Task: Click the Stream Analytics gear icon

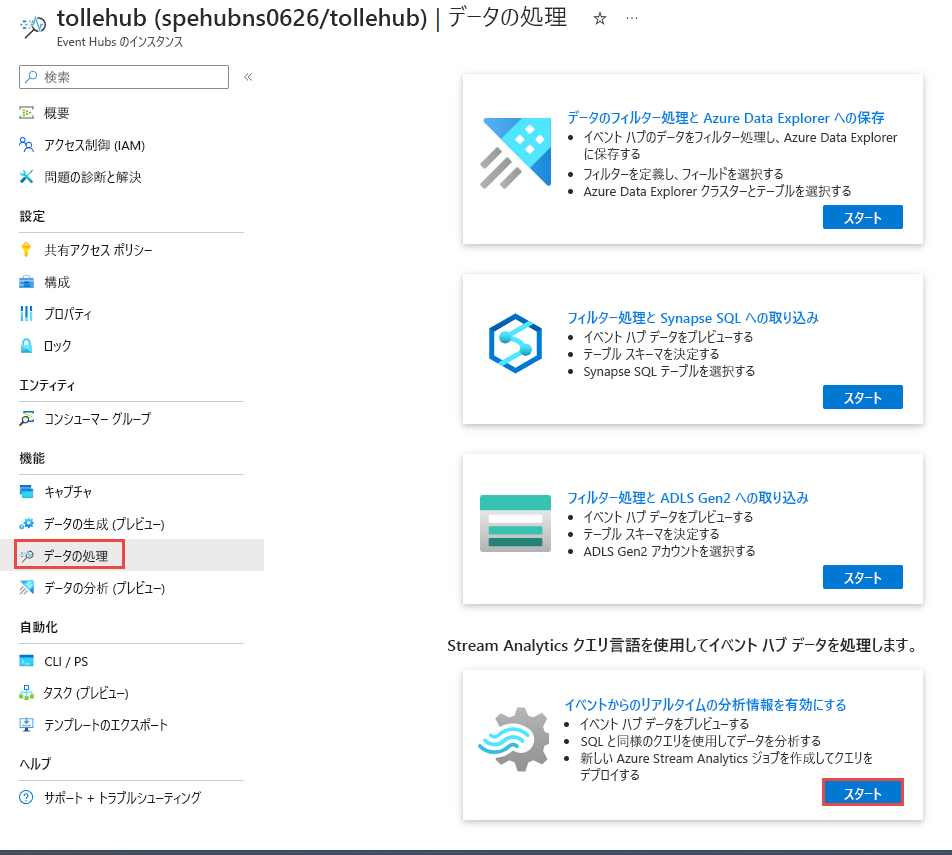Action: tap(514, 739)
